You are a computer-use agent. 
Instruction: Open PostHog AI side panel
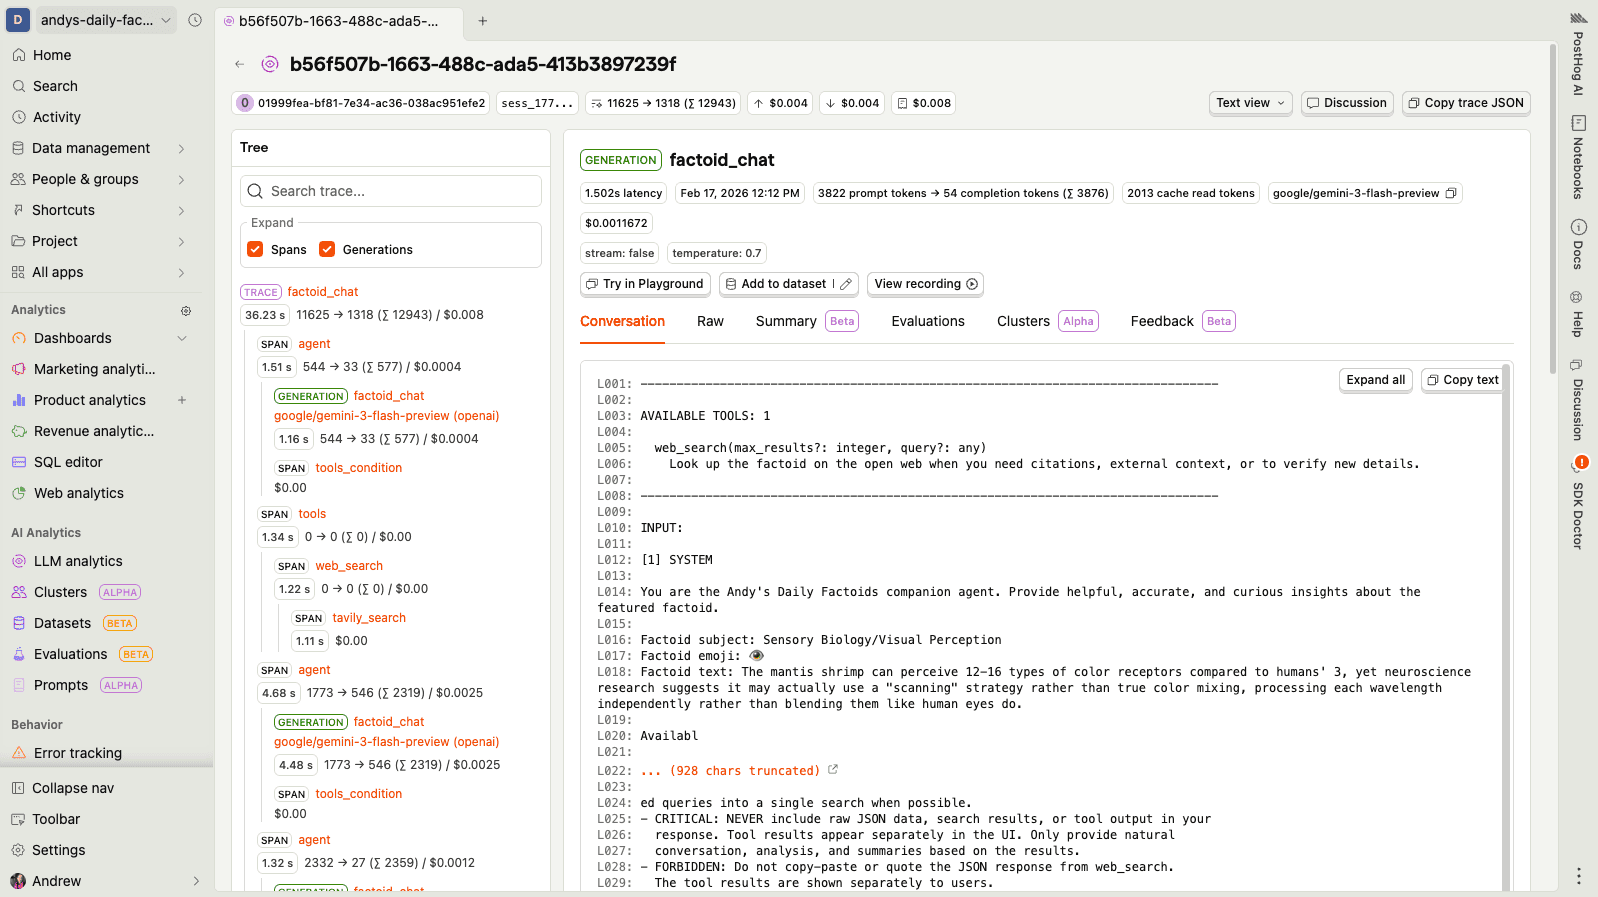(1578, 54)
